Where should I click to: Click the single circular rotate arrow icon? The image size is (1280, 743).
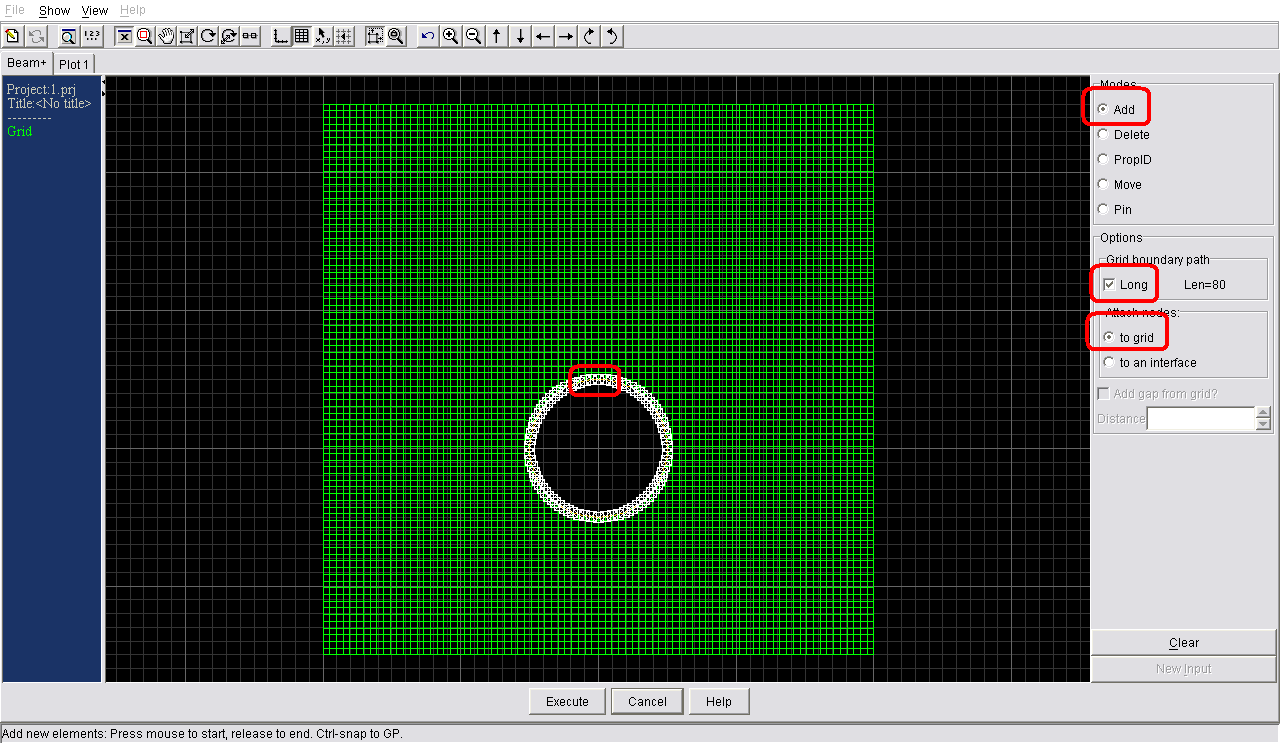click(208, 36)
